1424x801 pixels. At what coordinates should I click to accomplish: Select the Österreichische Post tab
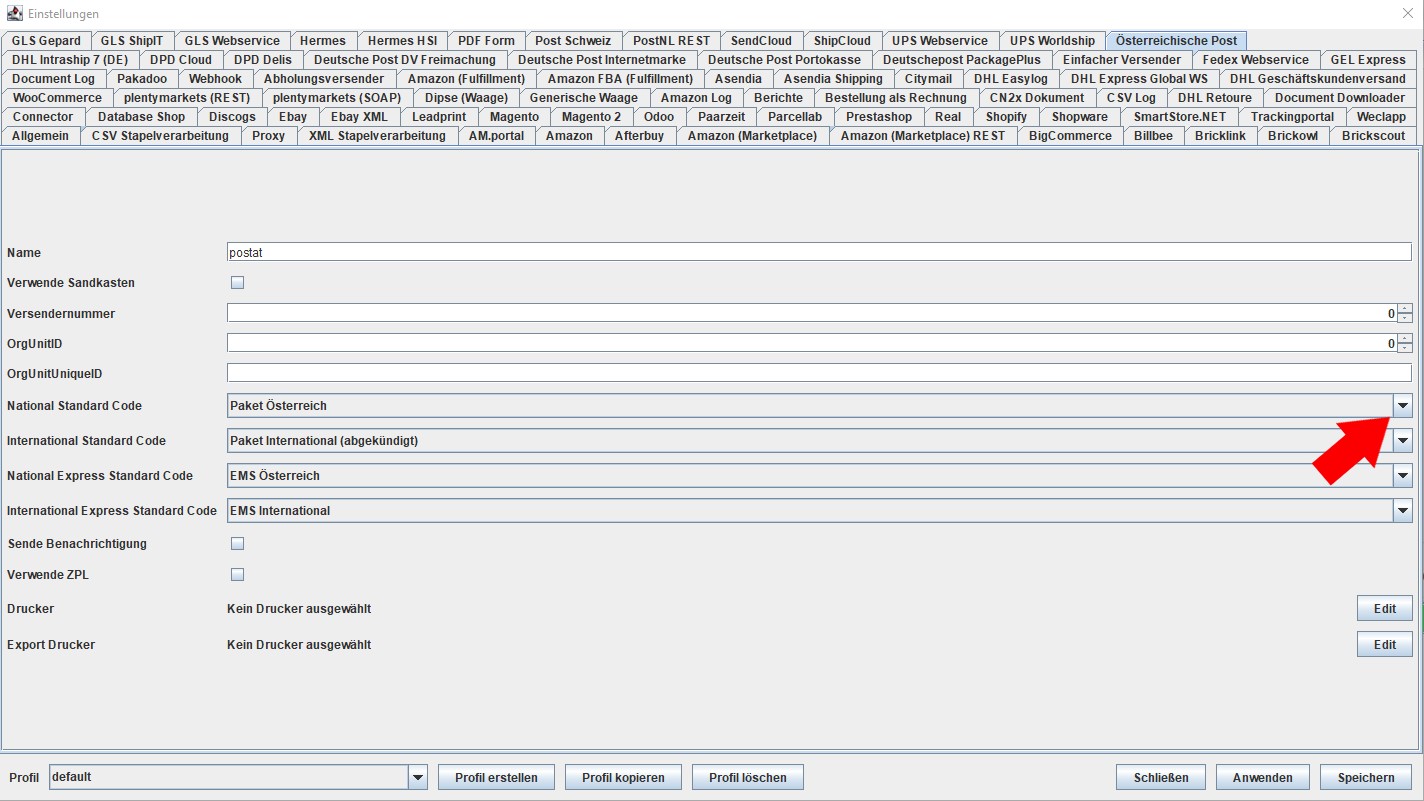[x=1176, y=41]
